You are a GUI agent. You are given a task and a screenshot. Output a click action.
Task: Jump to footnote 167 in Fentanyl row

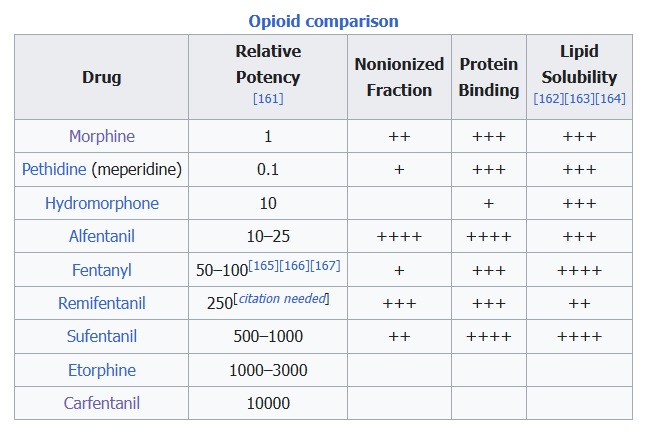pyautogui.click(x=325, y=265)
